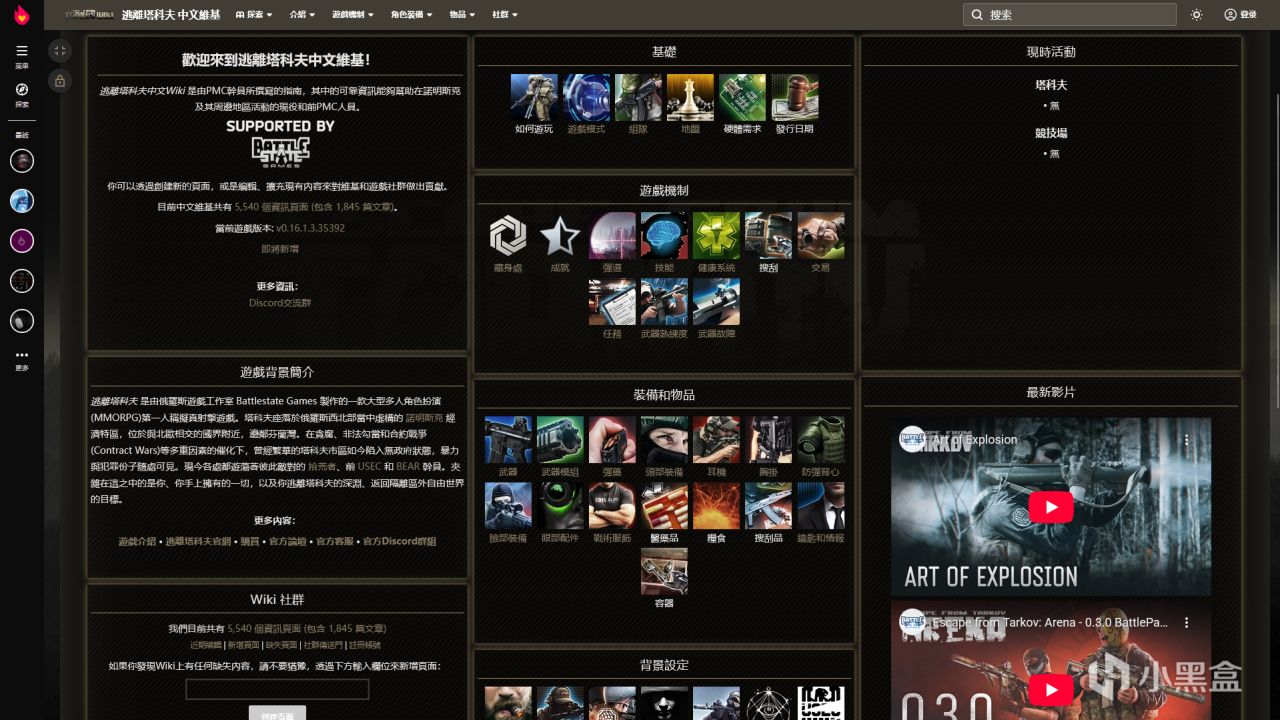Play the Art of Explosion YouTube video
This screenshot has height=720, width=1280.
(1051, 507)
